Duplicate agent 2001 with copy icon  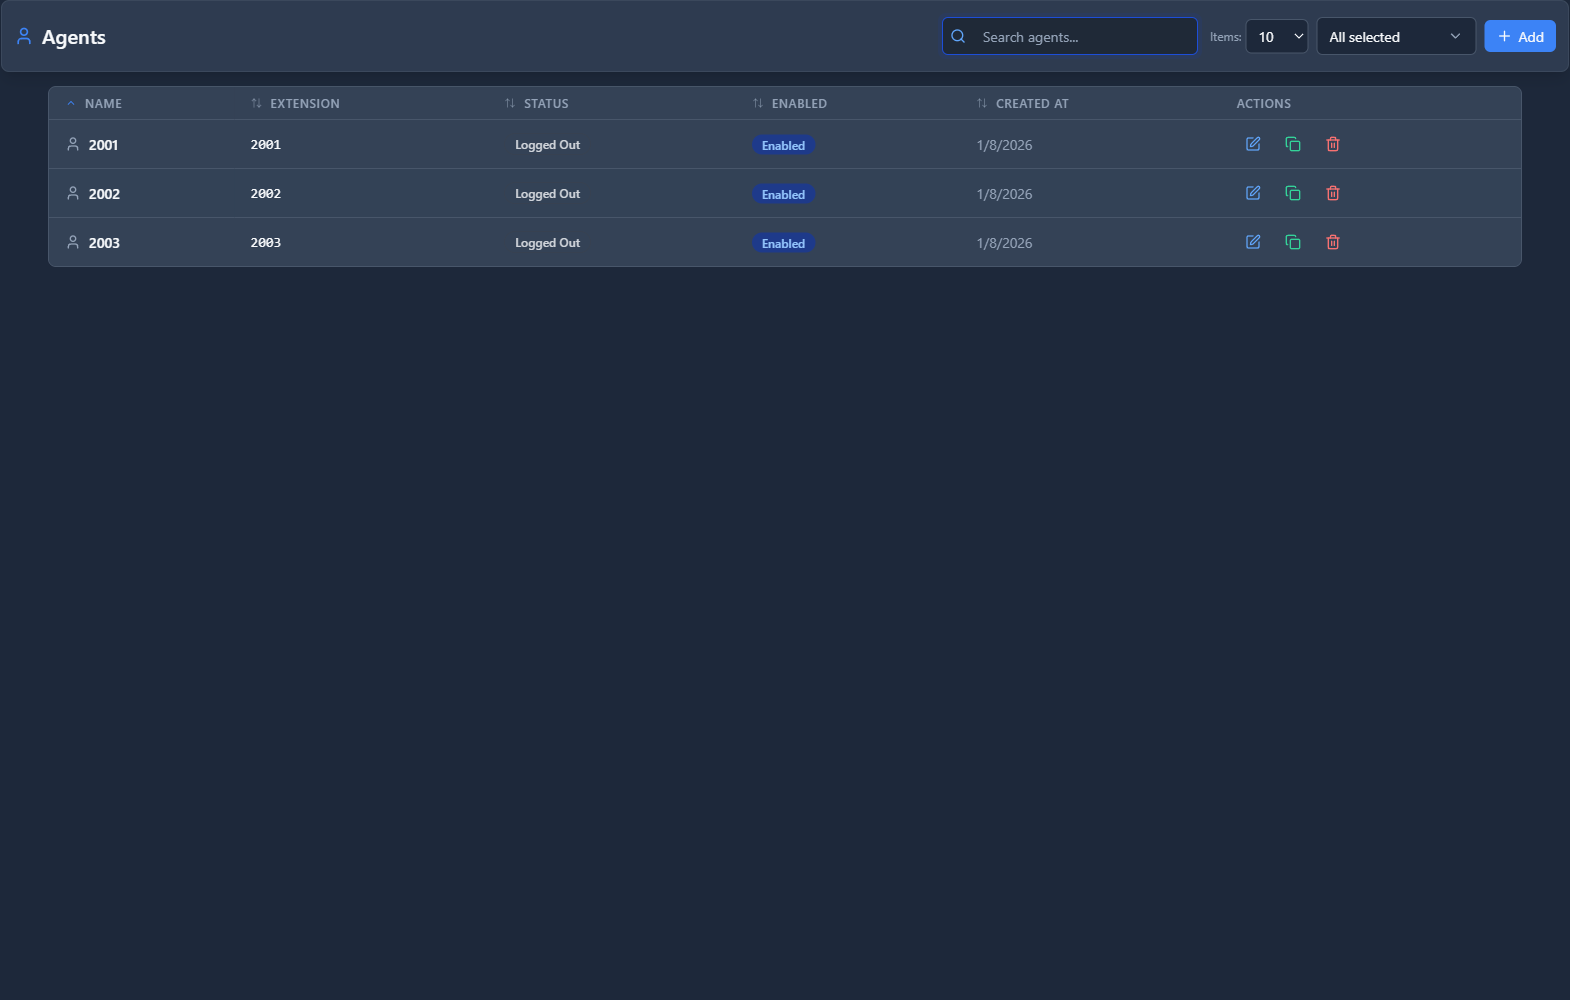[1292, 144]
